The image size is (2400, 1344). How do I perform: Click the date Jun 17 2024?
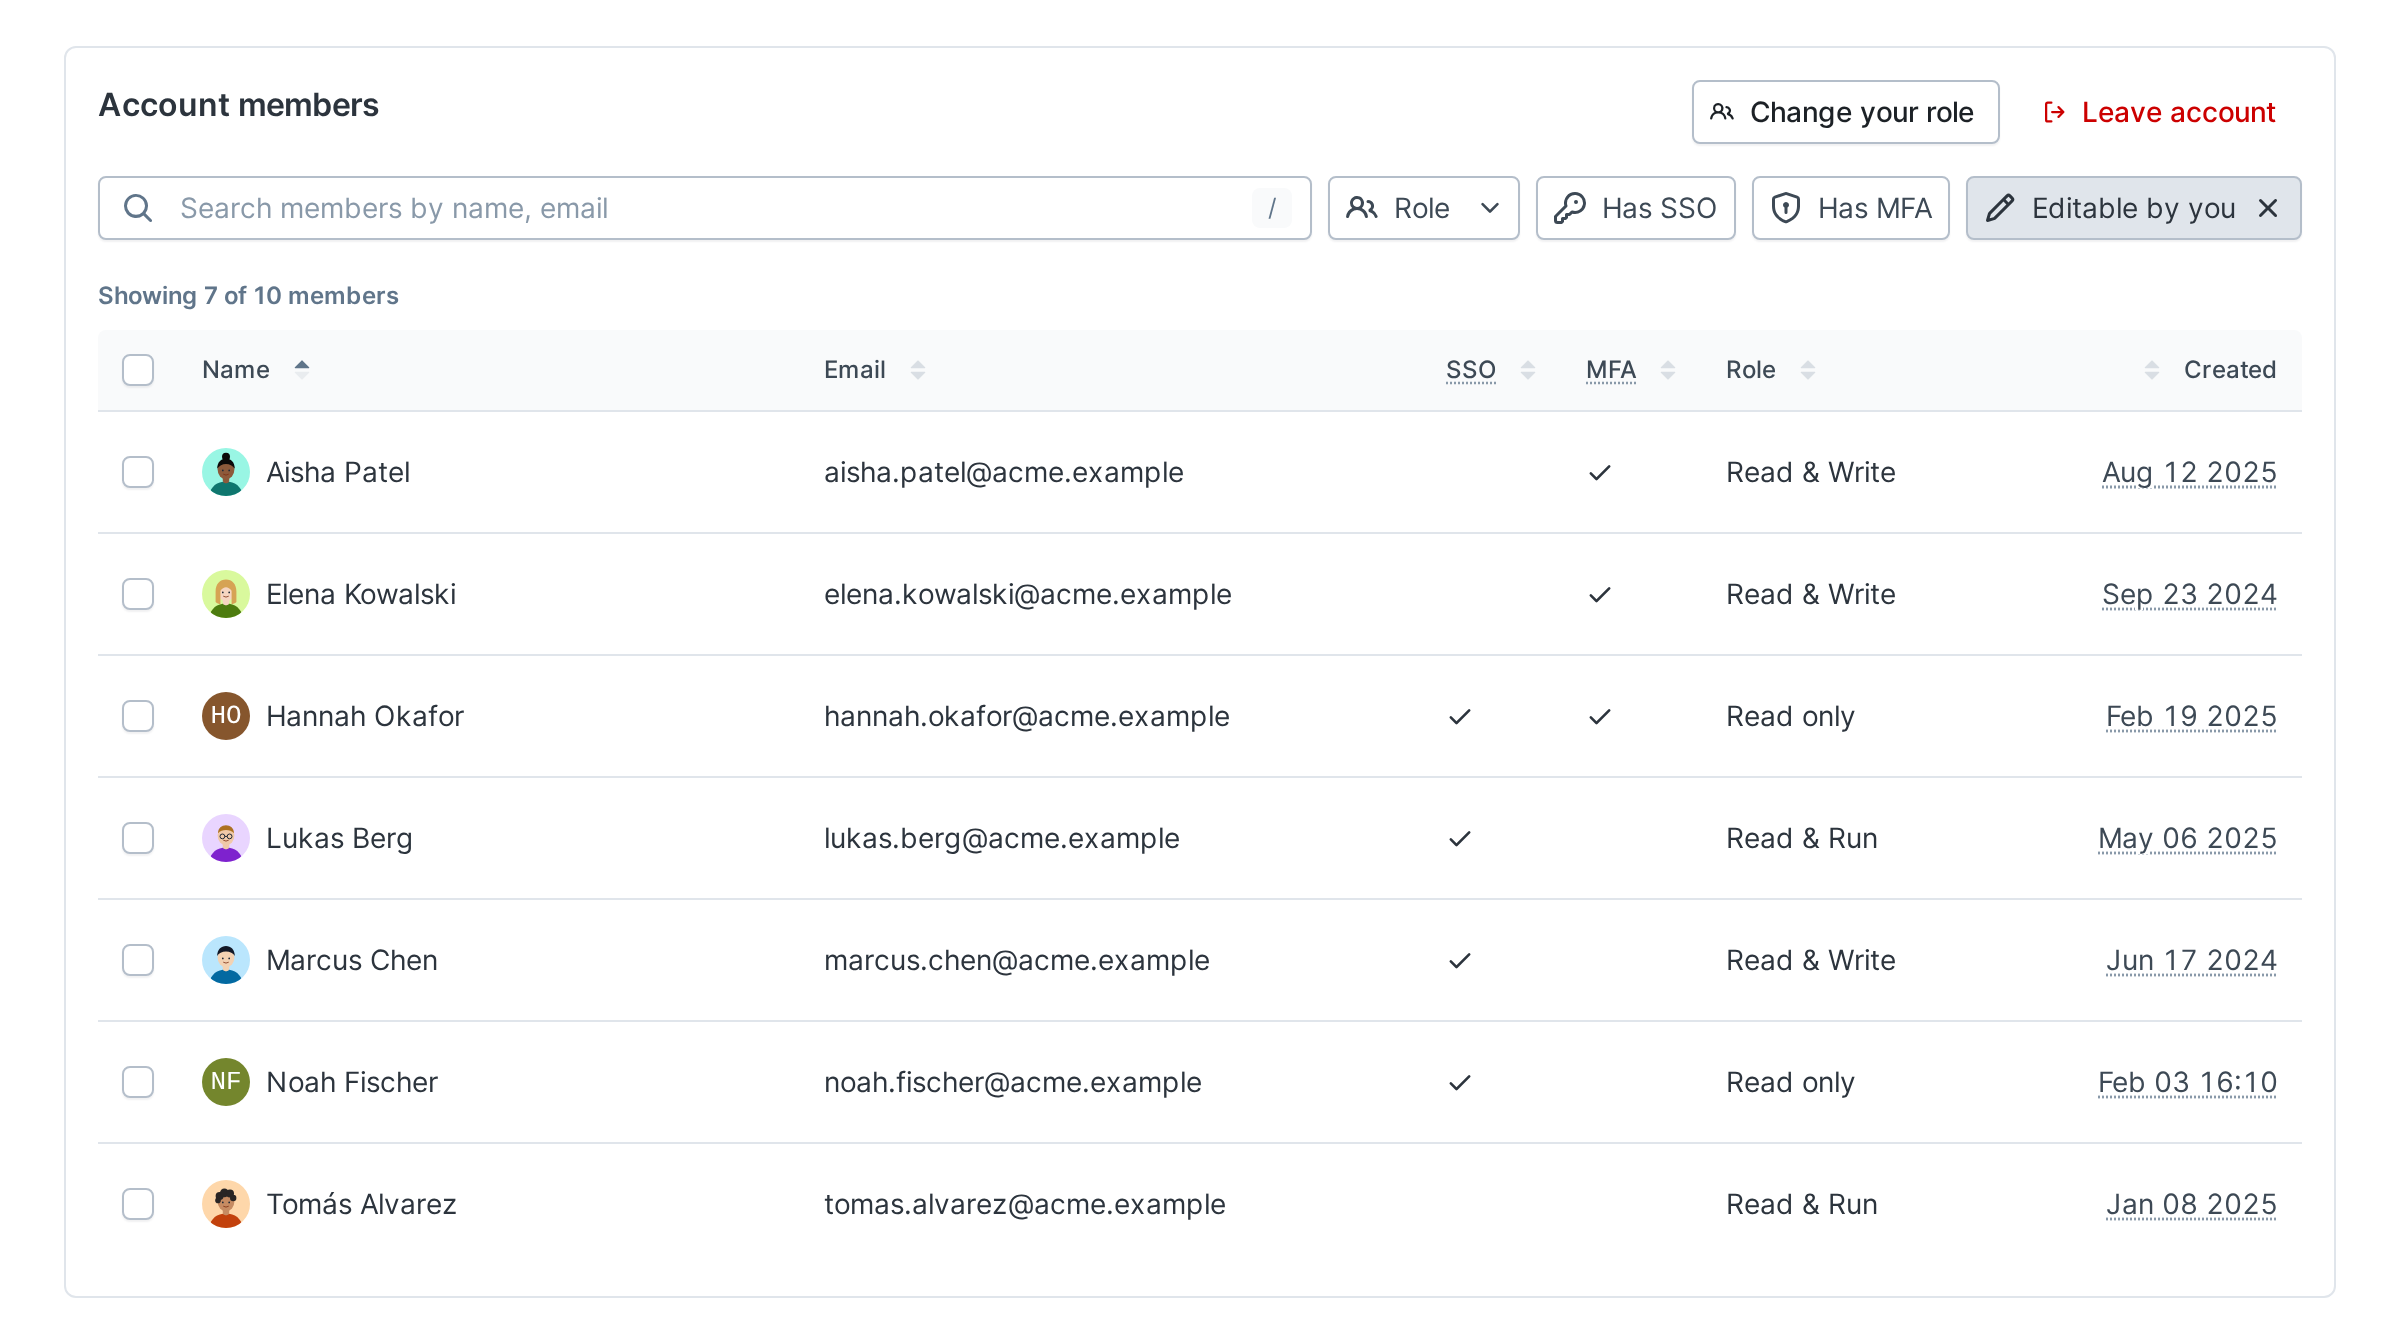coord(2191,960)
